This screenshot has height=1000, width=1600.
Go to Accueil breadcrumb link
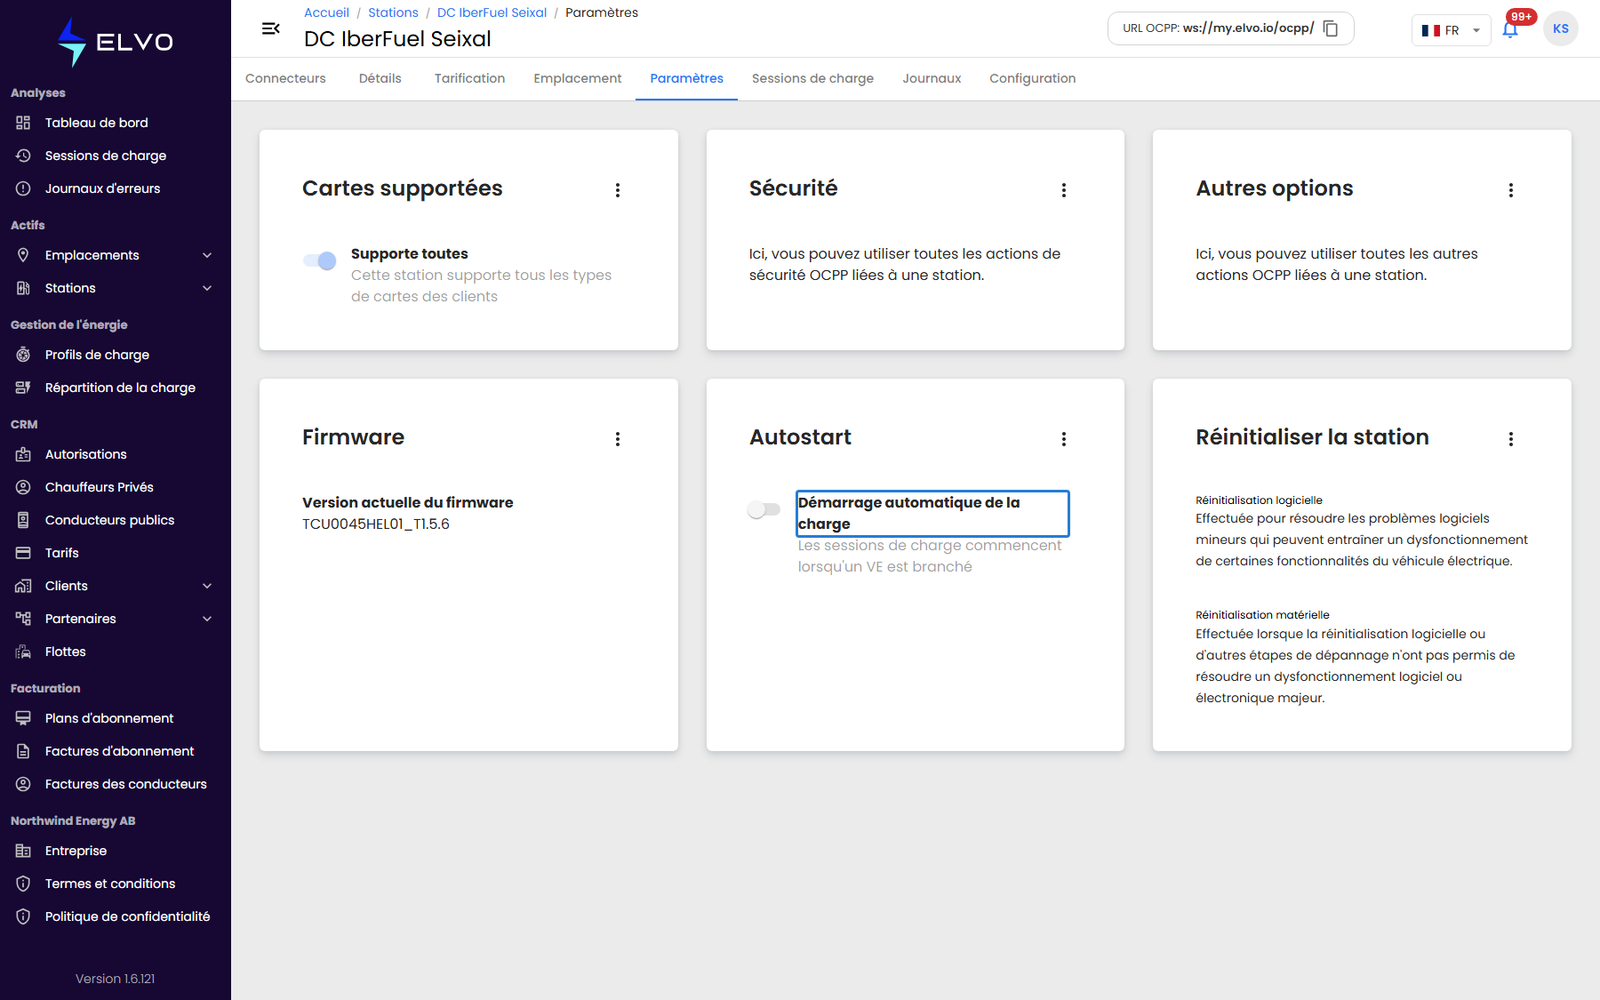point(327,13)
